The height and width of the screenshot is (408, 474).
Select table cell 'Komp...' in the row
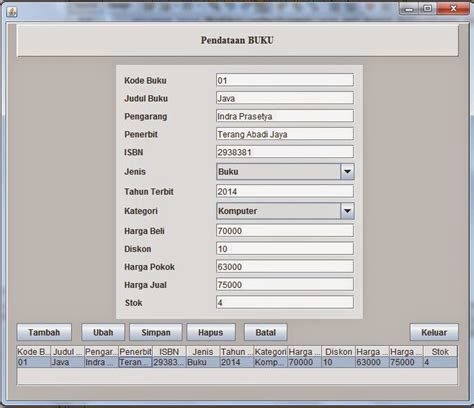point(271,362)
